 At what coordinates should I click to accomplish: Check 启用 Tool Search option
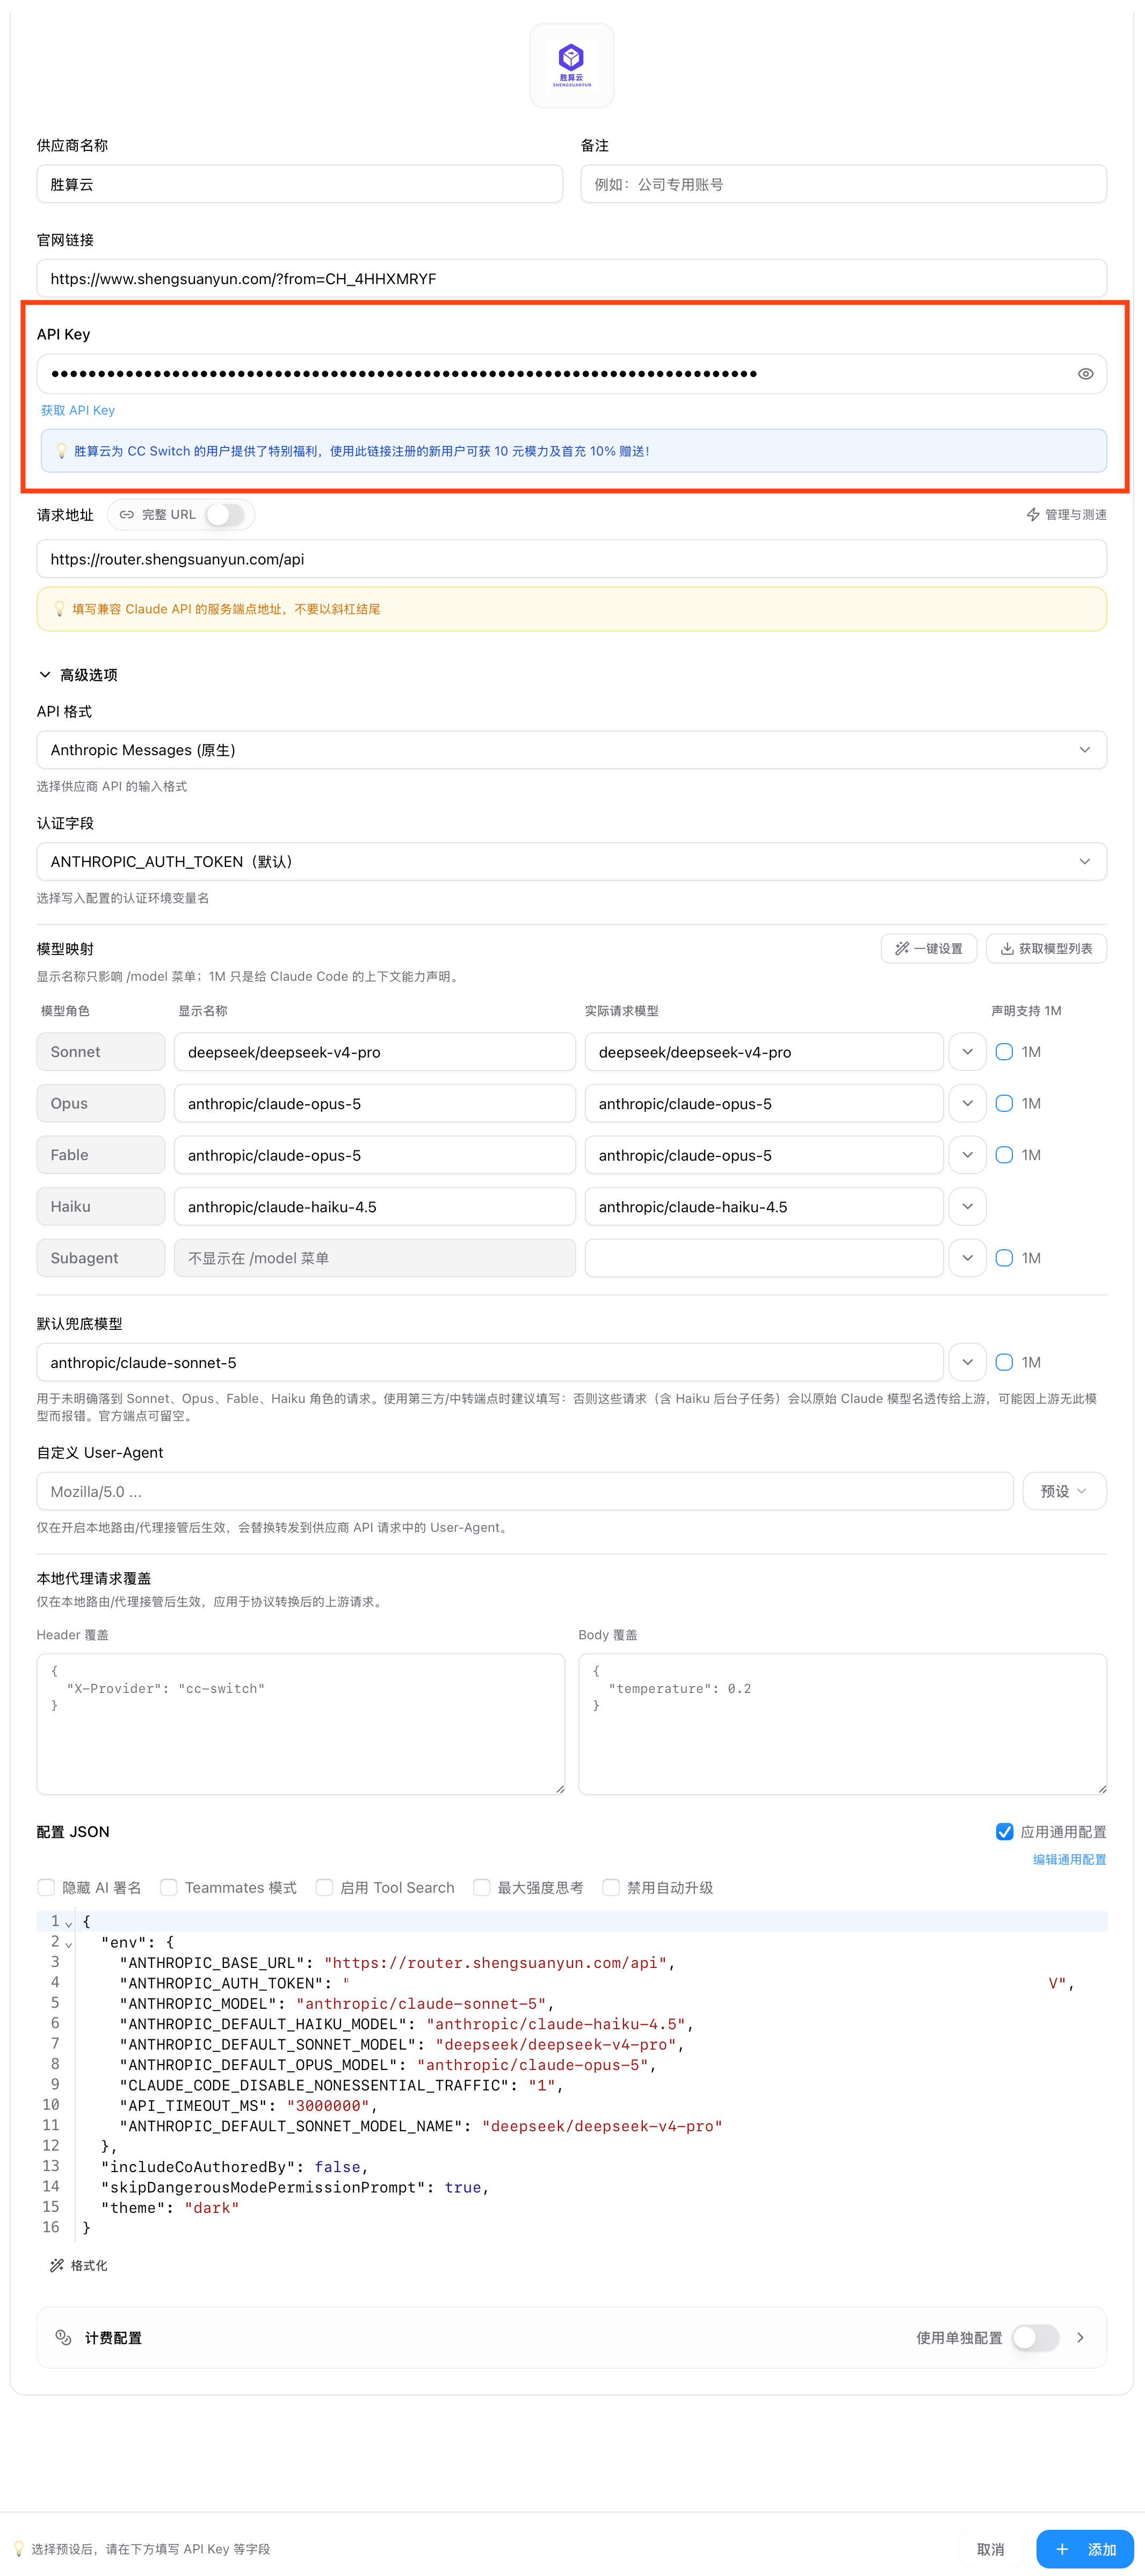pyautogui.click(x=324, y=1888)
